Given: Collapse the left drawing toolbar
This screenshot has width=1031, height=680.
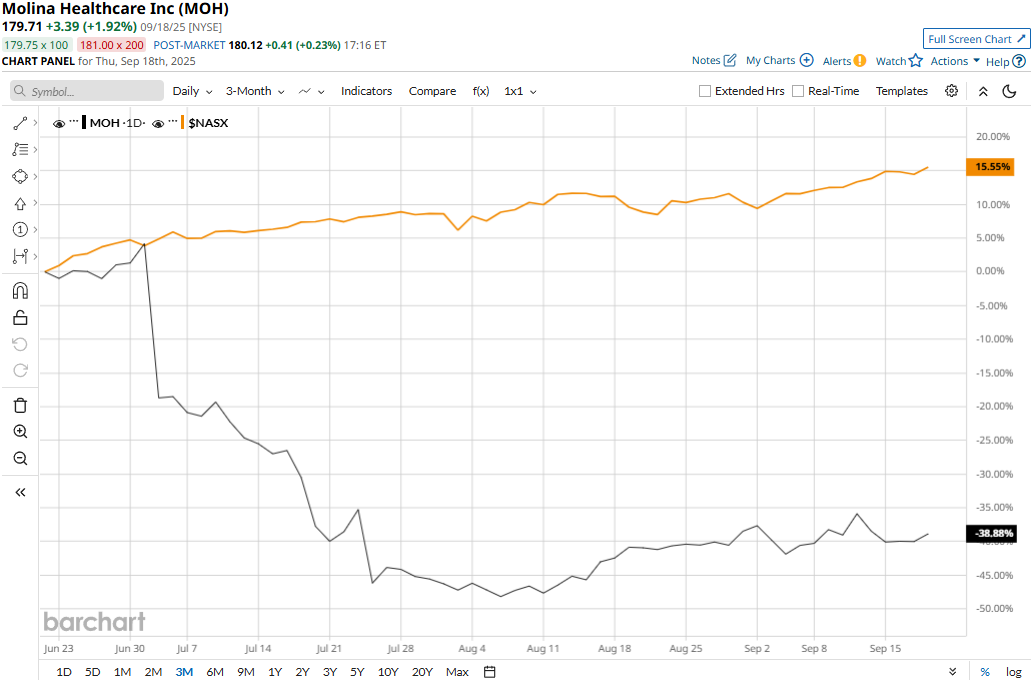Looking at the screenshot, I should pos(20,493).
